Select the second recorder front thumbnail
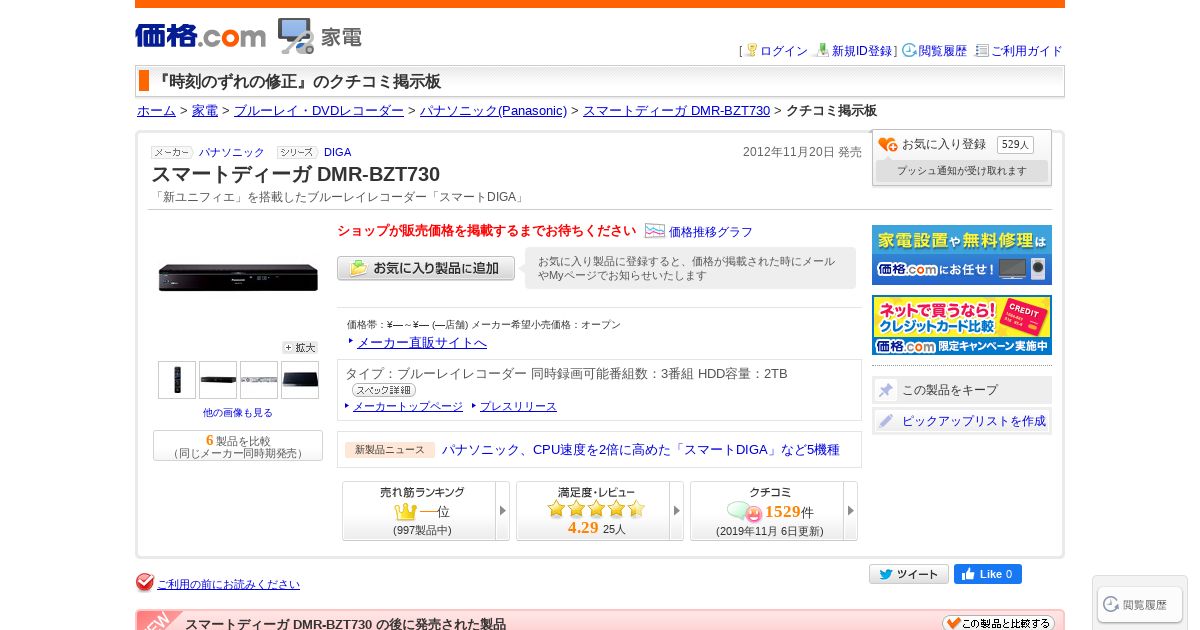 point(218,380)
